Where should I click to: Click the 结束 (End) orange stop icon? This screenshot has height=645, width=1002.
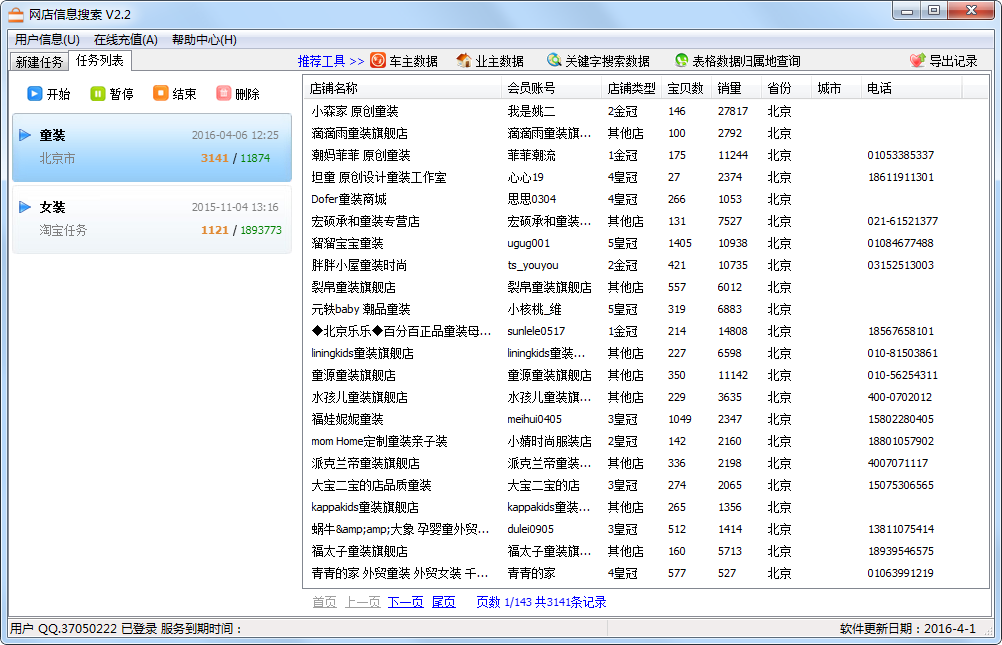point(160,94)
